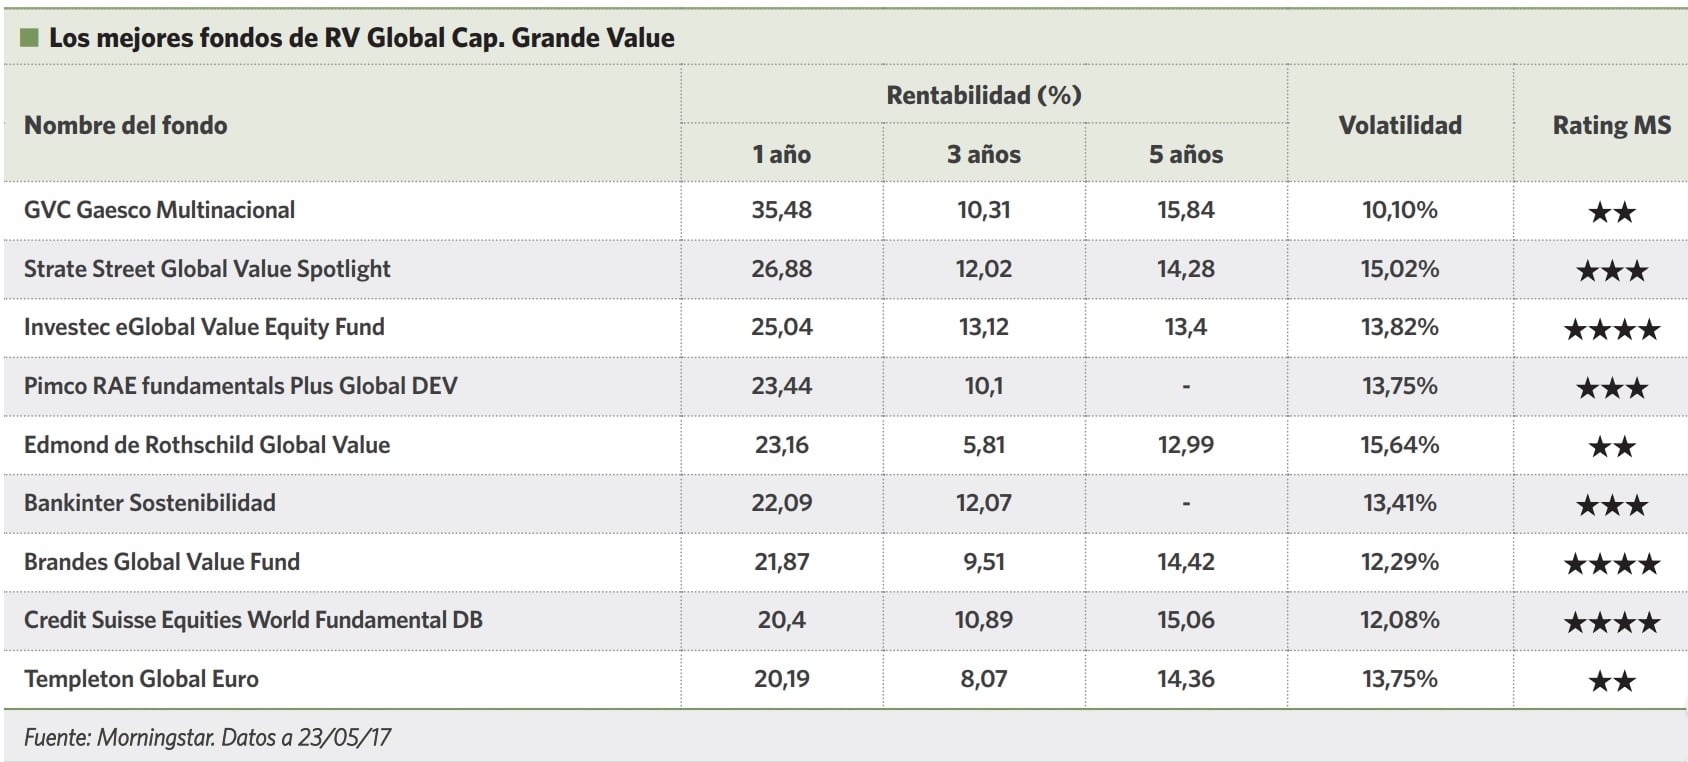The image size is (1688, 762).
Task: Click the "5 años" column header
Action: click(1186, 154)
